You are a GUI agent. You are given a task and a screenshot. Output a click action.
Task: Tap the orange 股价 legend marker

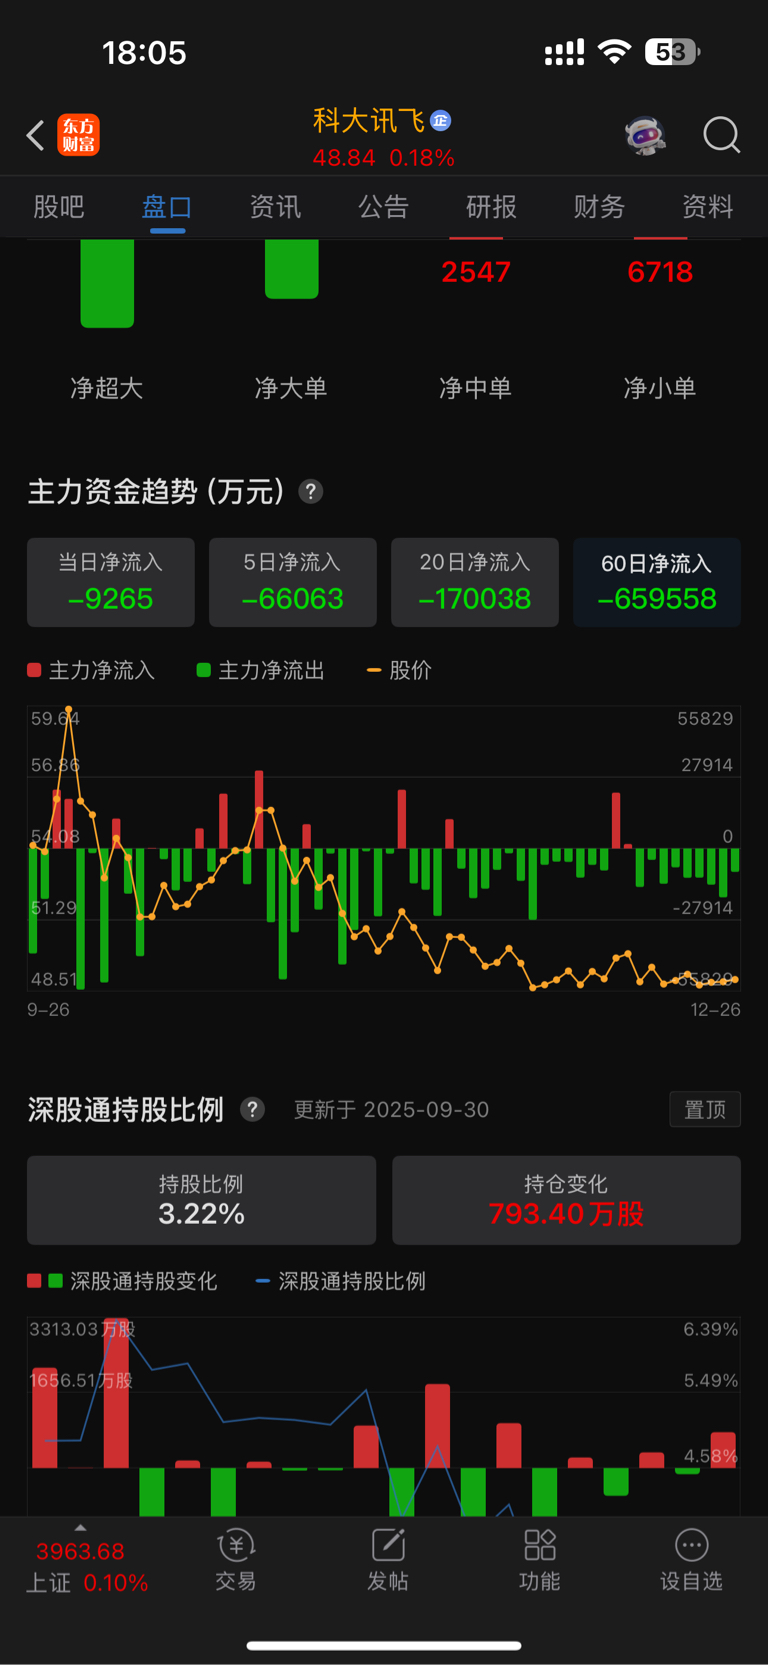(374, 670)
